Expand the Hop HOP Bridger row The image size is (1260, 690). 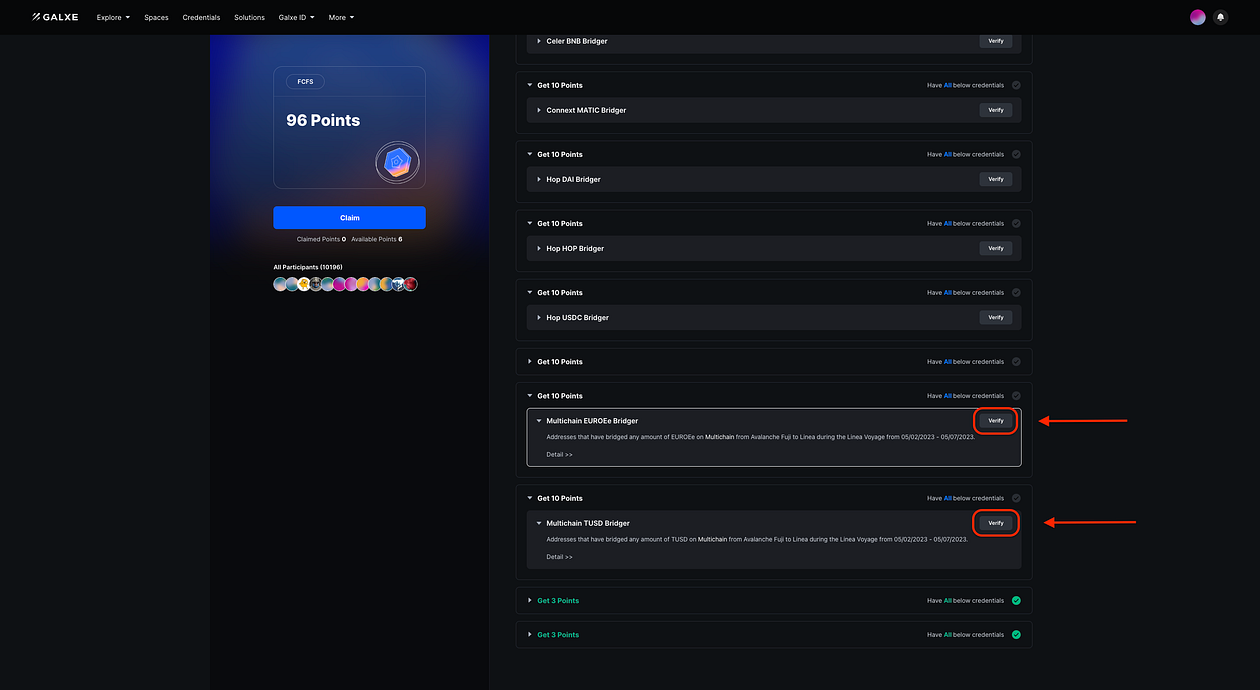(539, 248)
